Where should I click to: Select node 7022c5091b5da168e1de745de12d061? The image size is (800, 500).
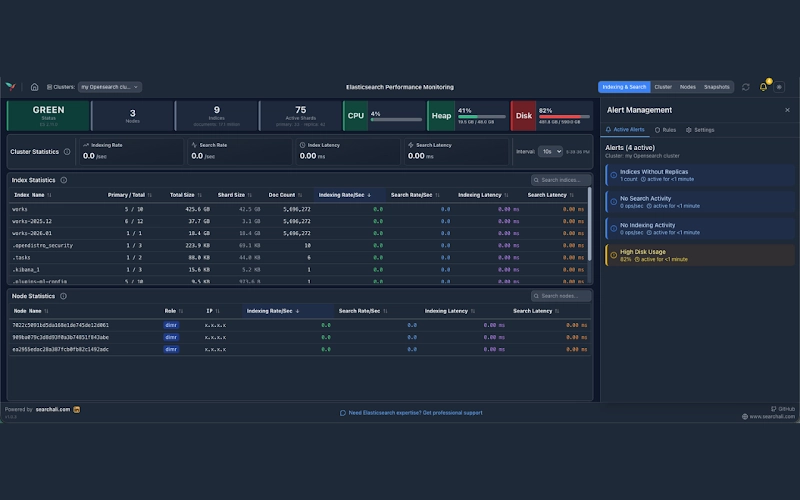[x=300, y=325]
